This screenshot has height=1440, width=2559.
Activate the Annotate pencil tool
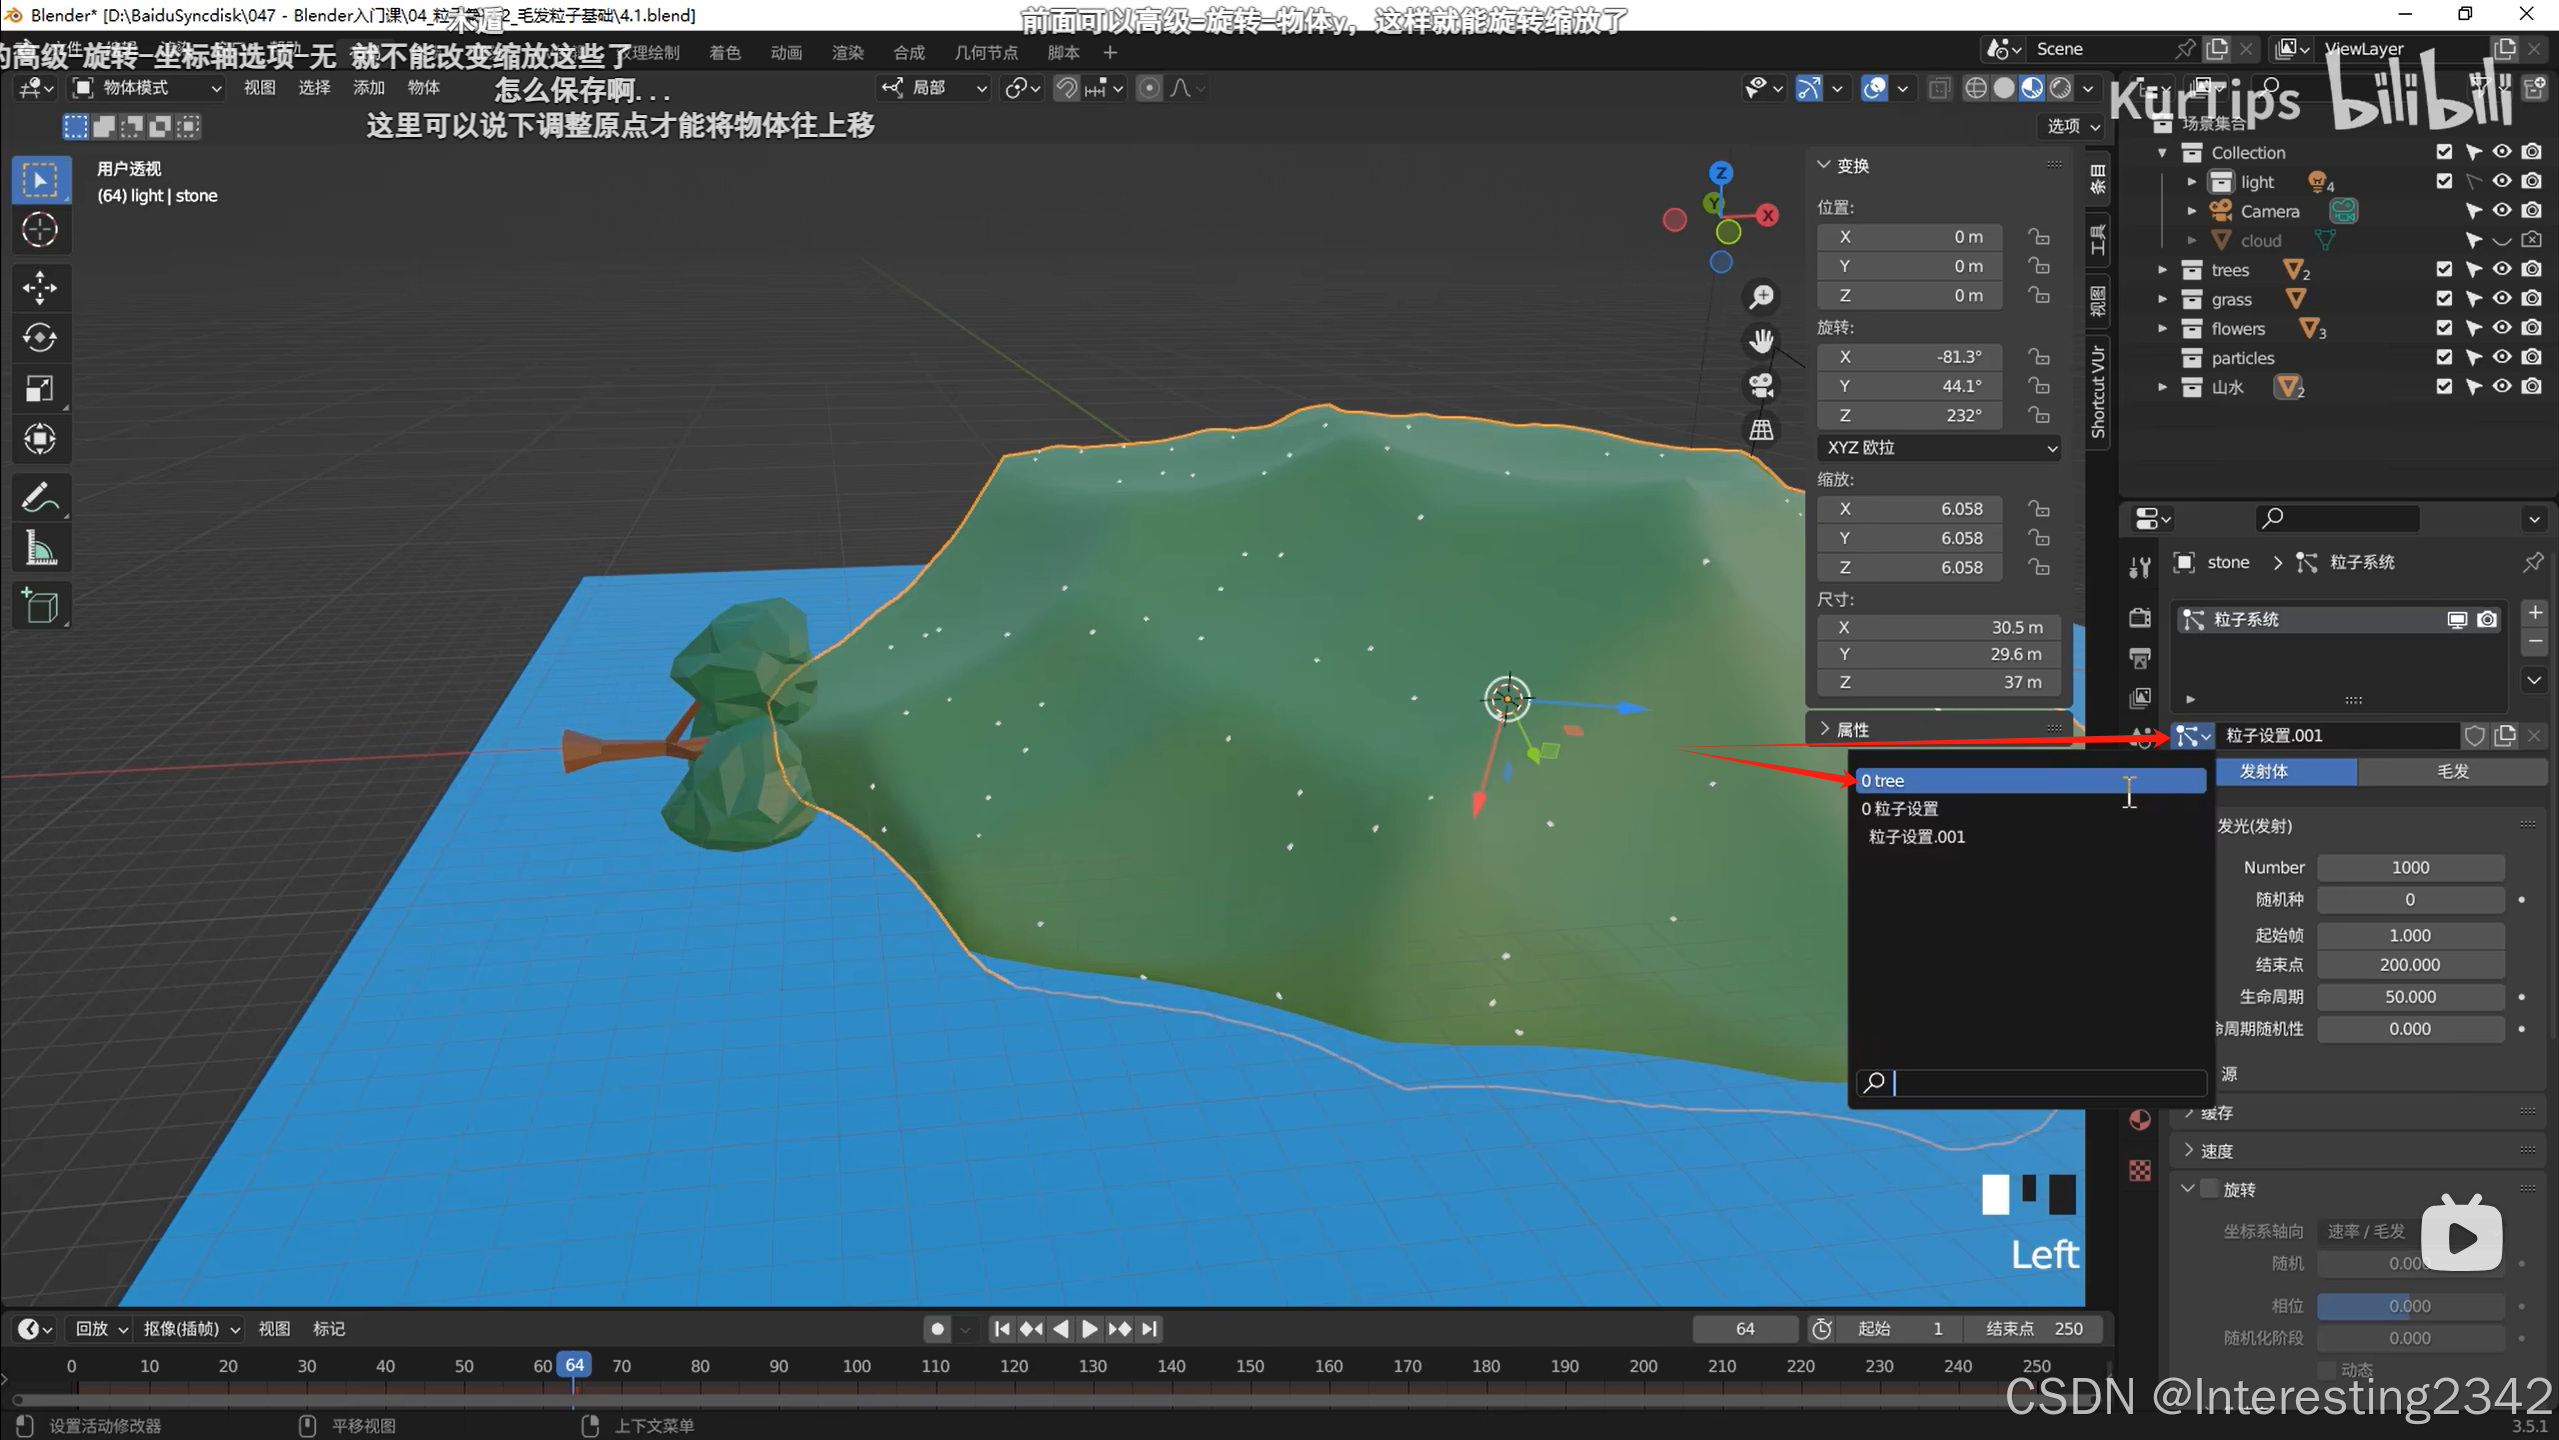point(39,497)
